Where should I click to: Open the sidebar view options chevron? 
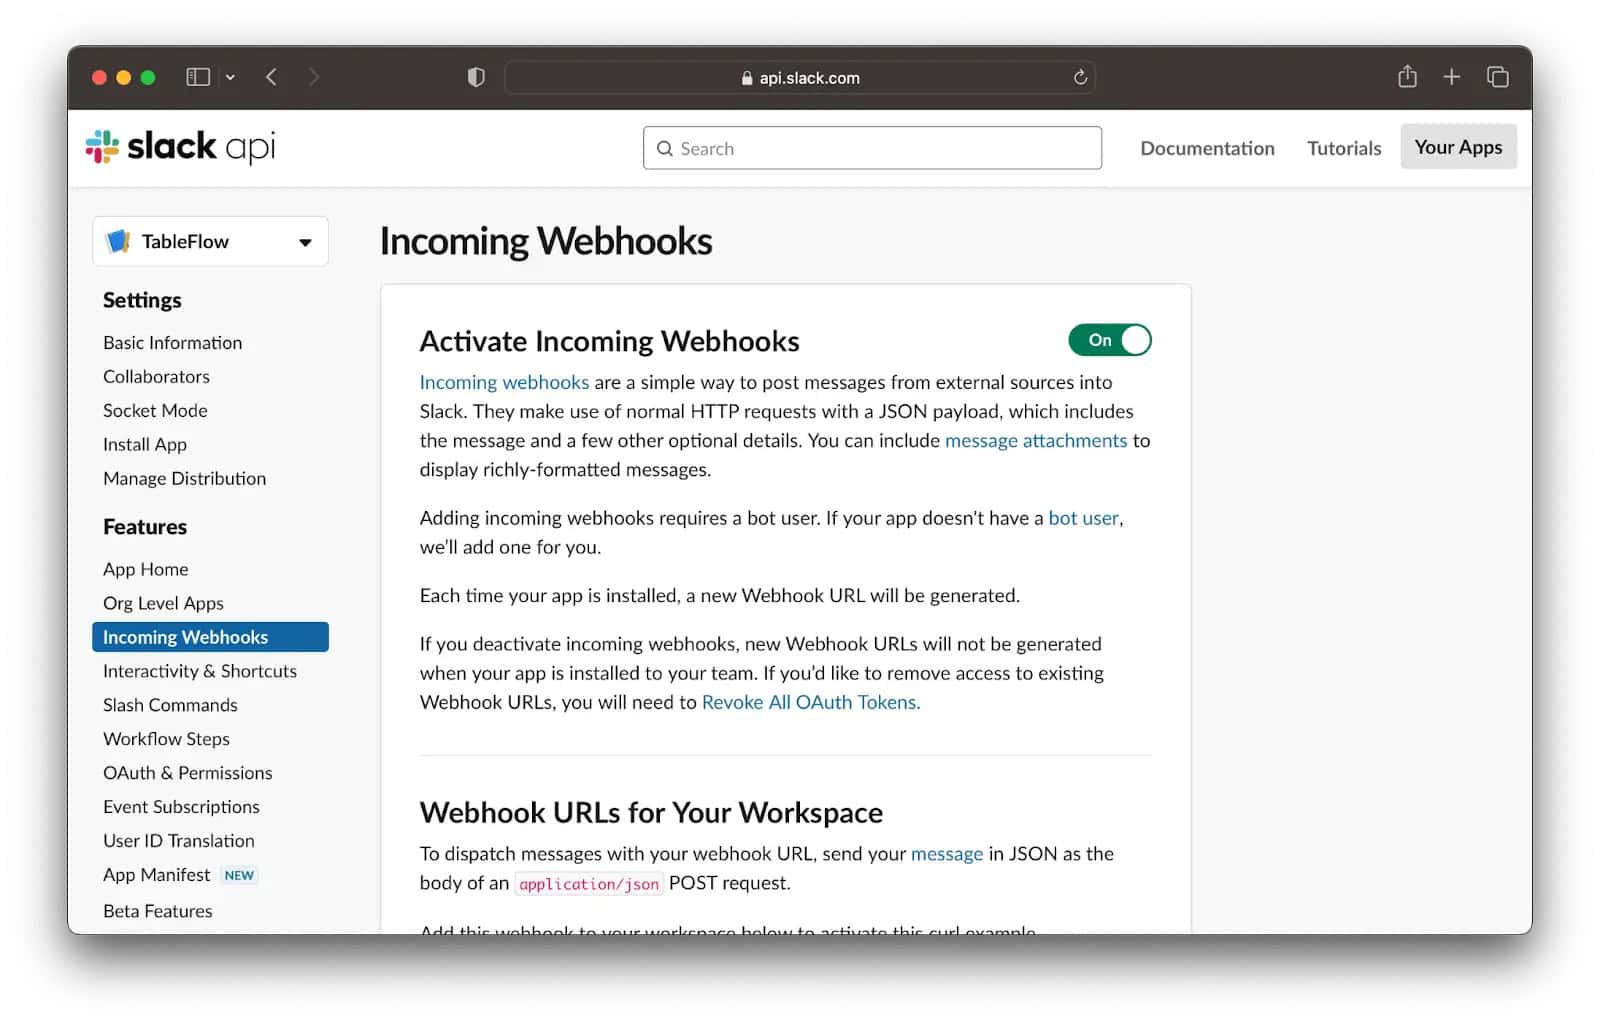[x=231, y=76]
